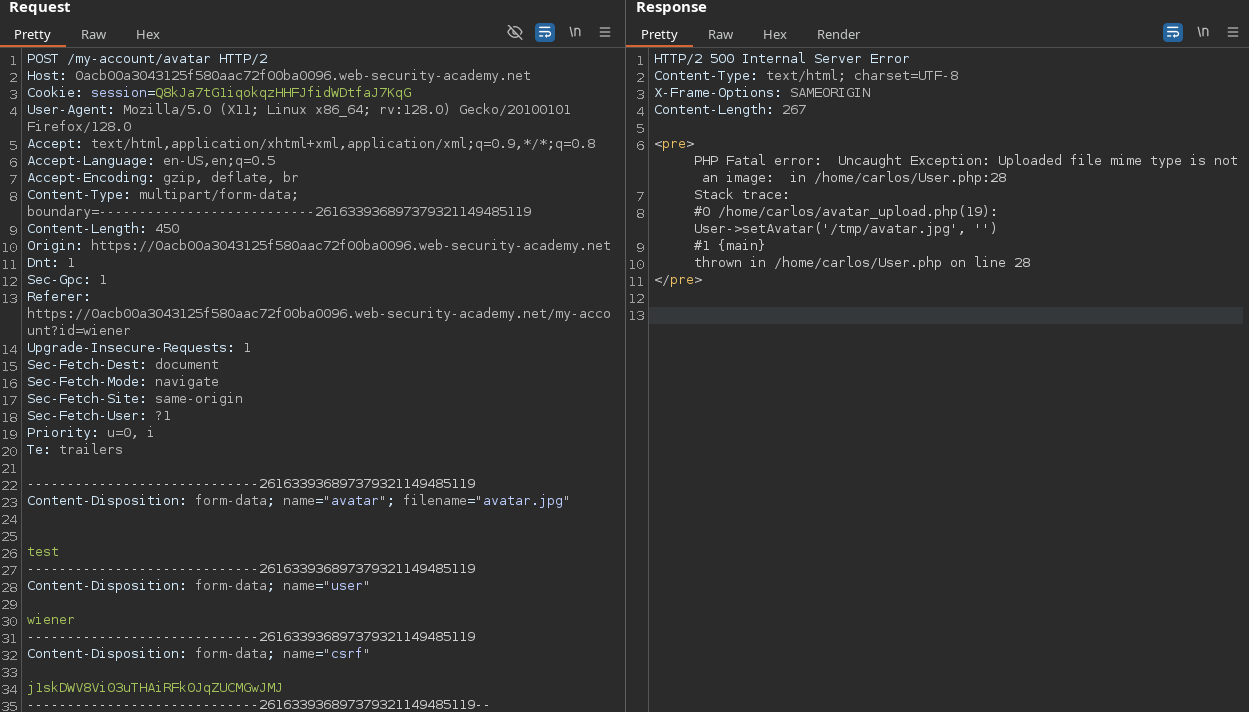Click the "test" file body content
The image size is (1249, 712).
[43, 552]
